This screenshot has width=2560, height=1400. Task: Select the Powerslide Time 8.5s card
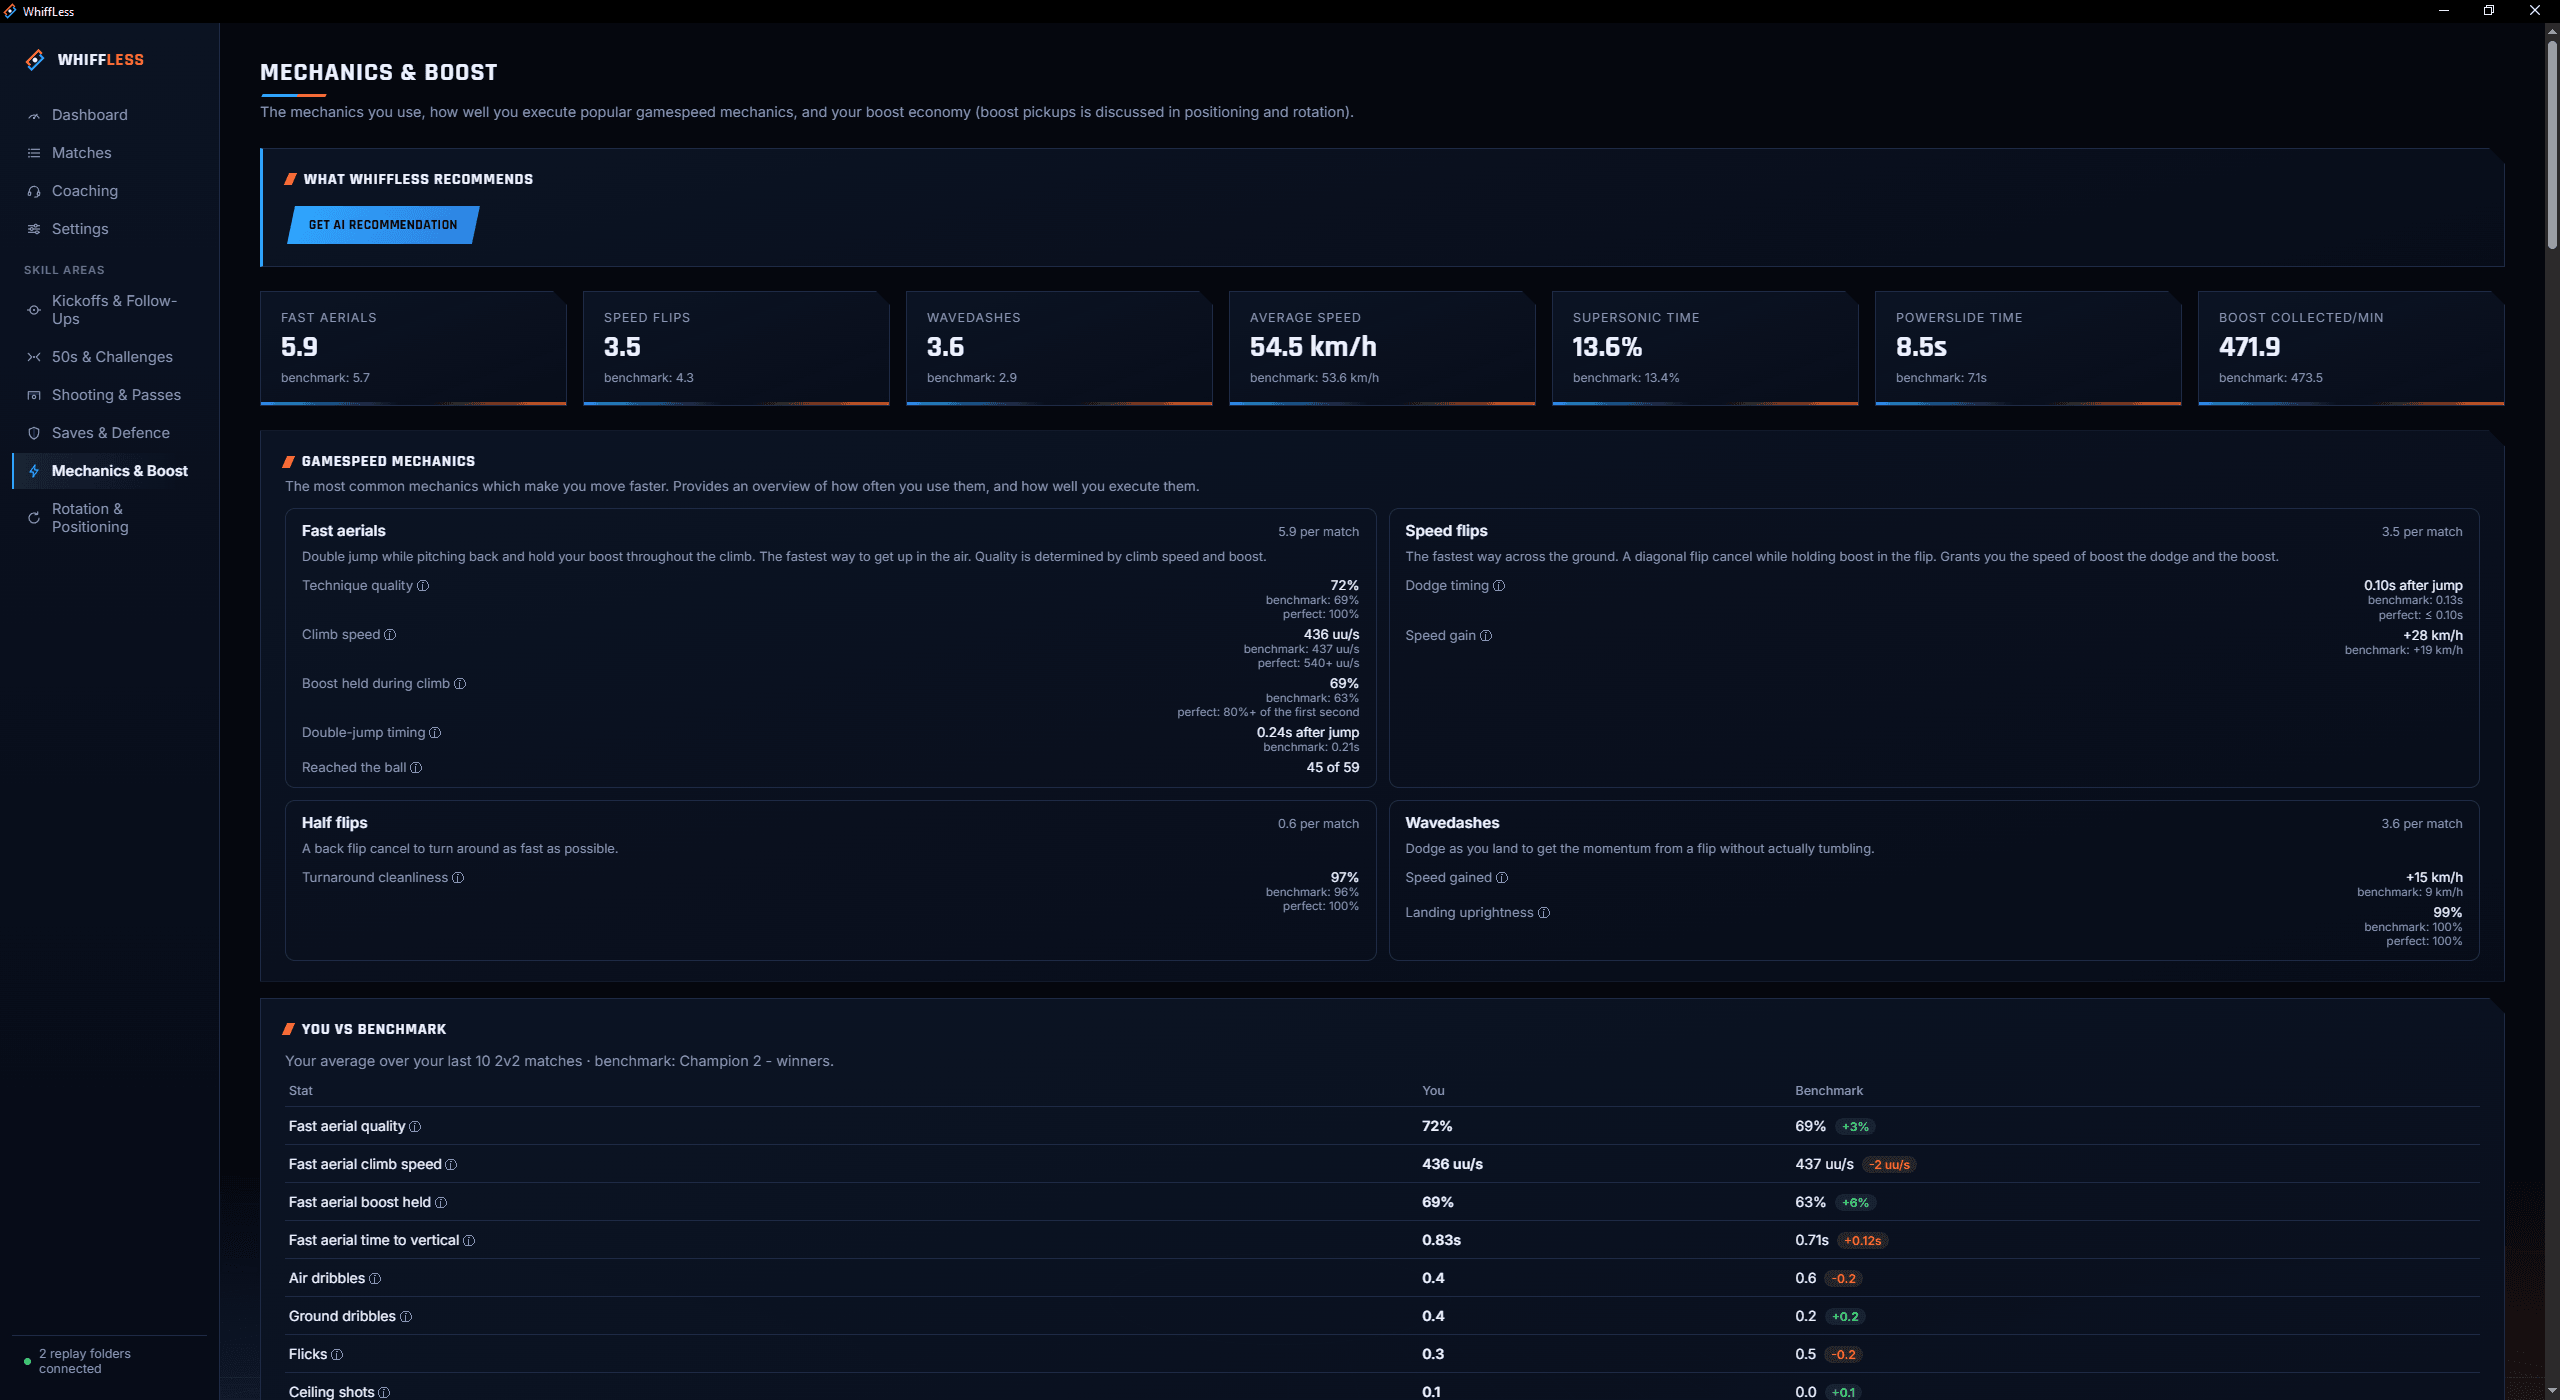[2028, 348]
